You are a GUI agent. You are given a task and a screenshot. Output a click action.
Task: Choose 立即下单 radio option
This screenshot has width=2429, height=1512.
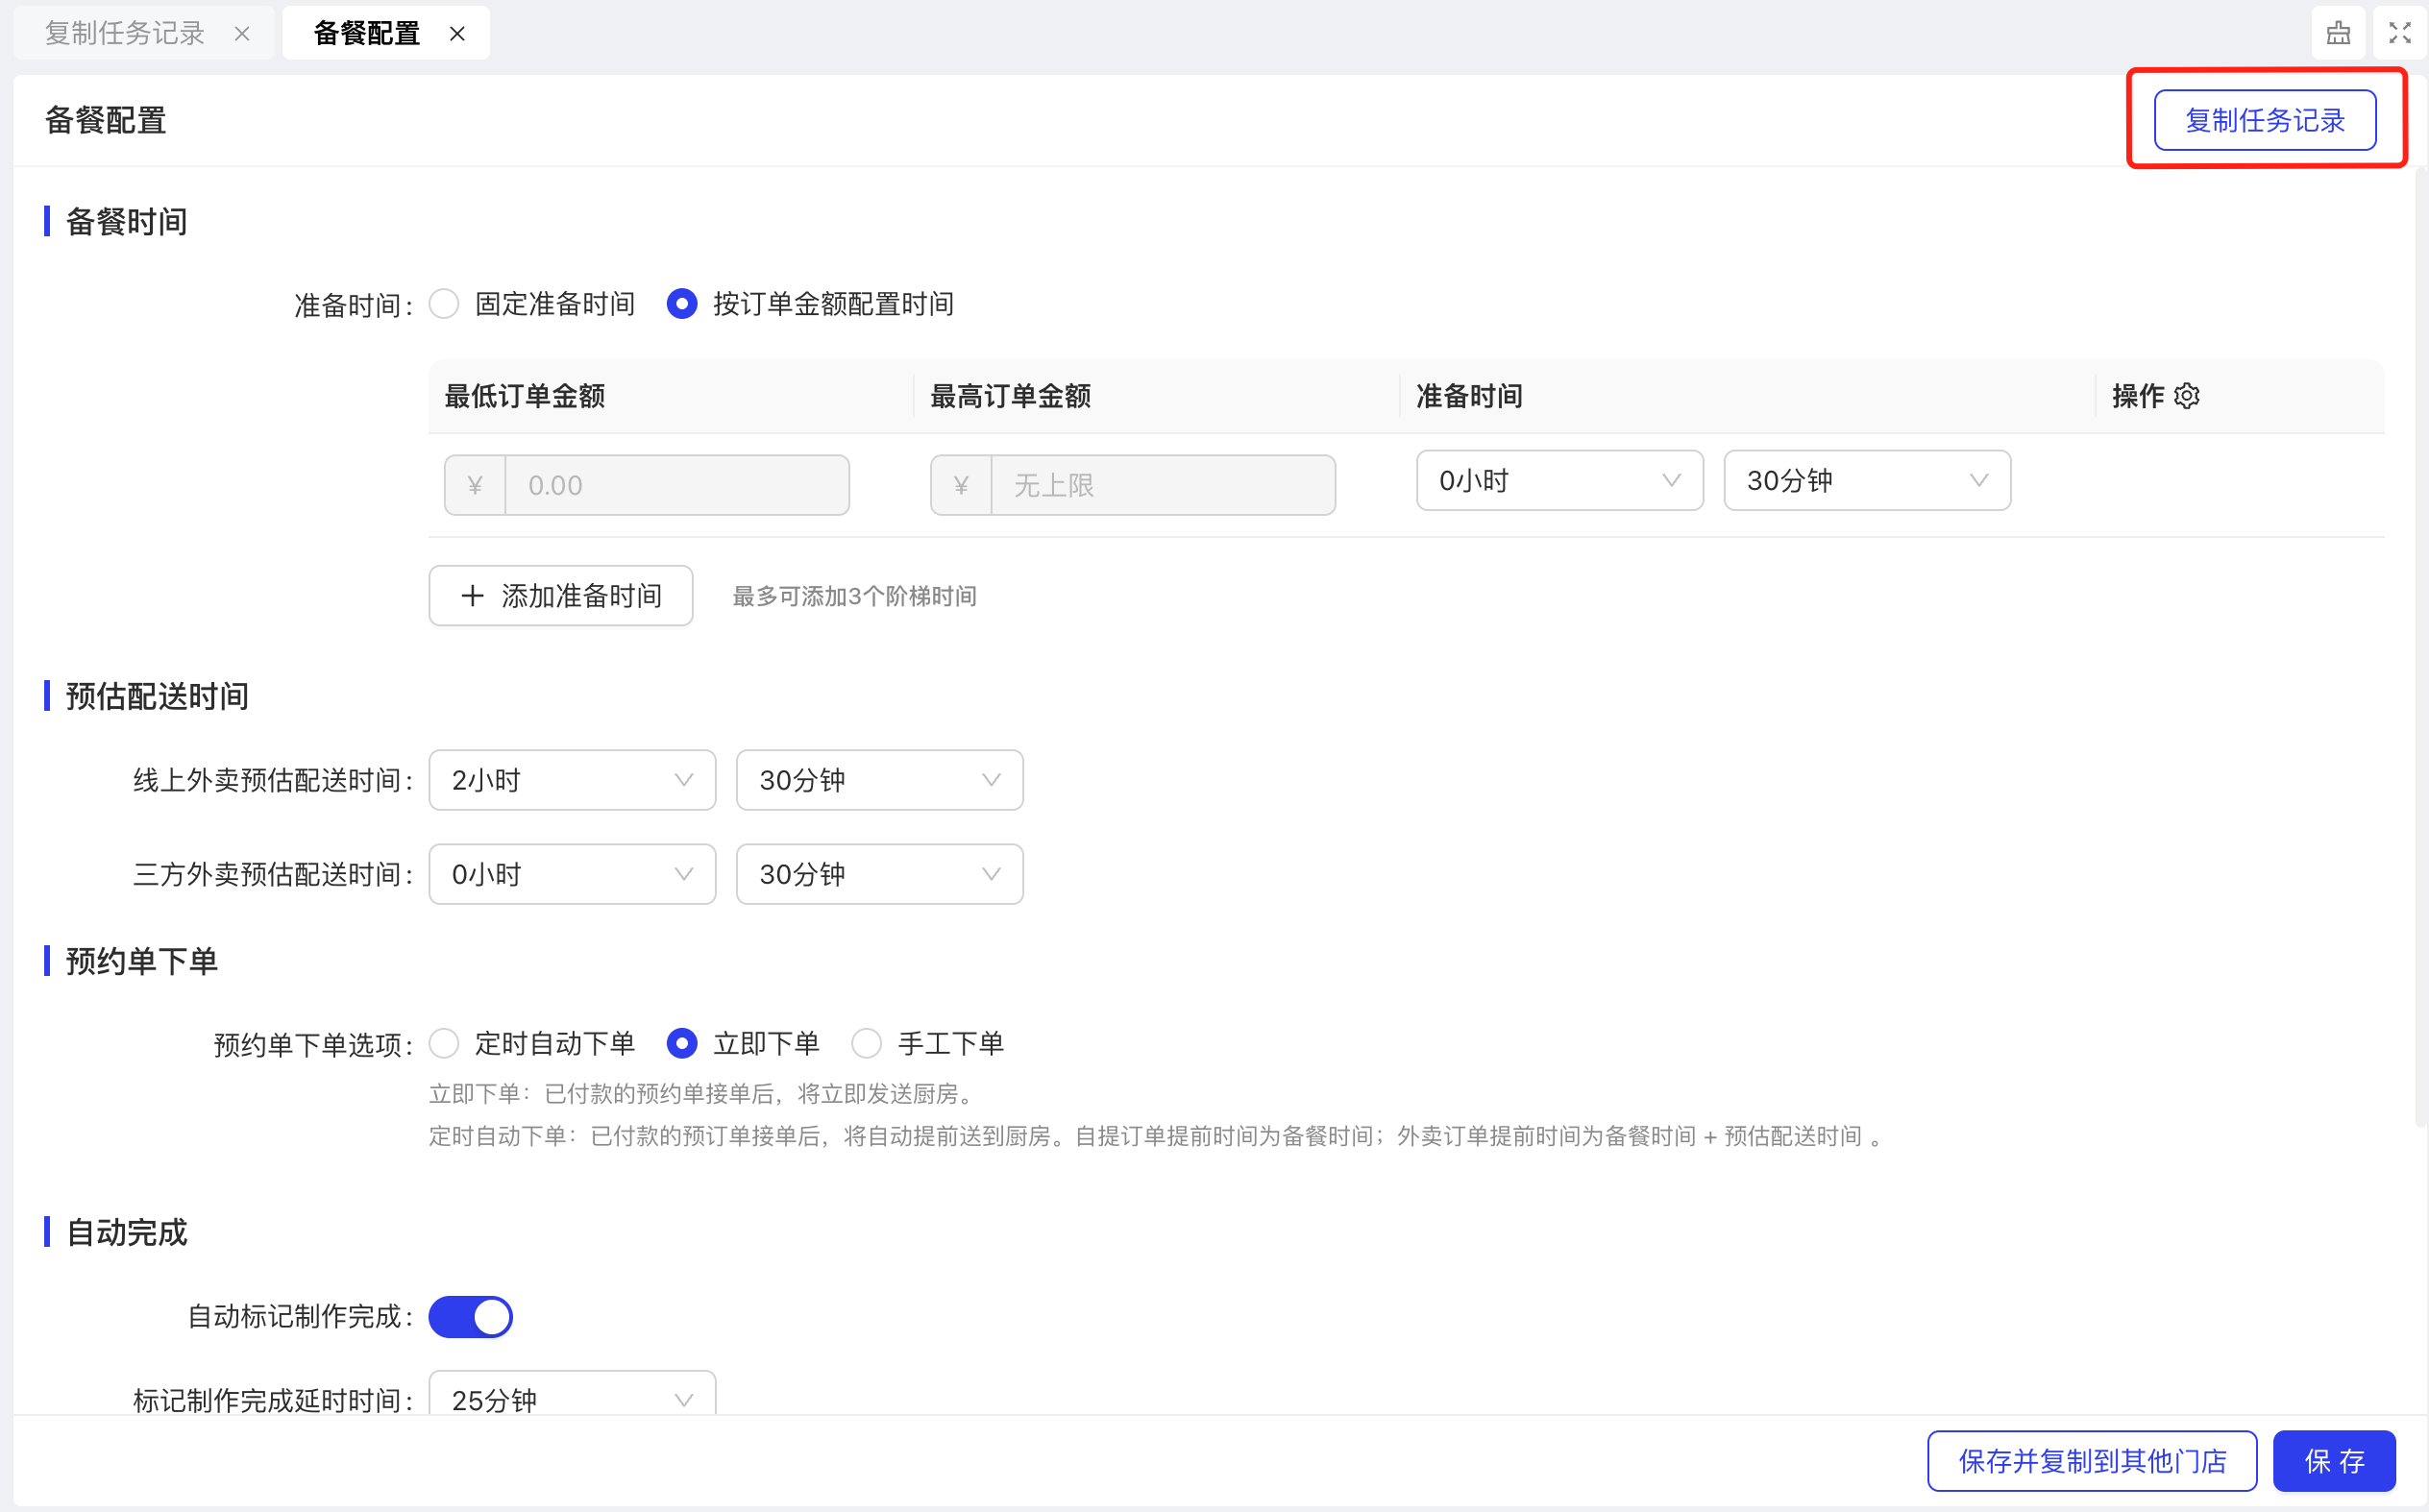pos(682,1044)
